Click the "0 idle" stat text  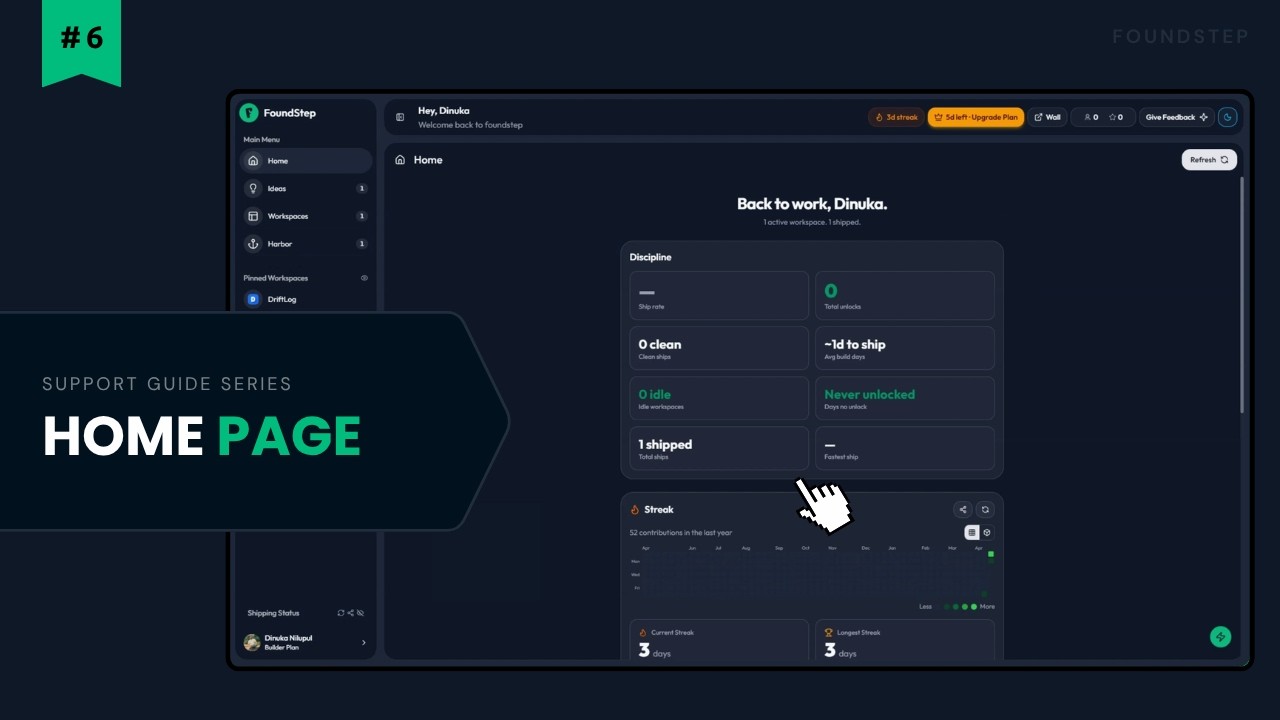(655, 394)
